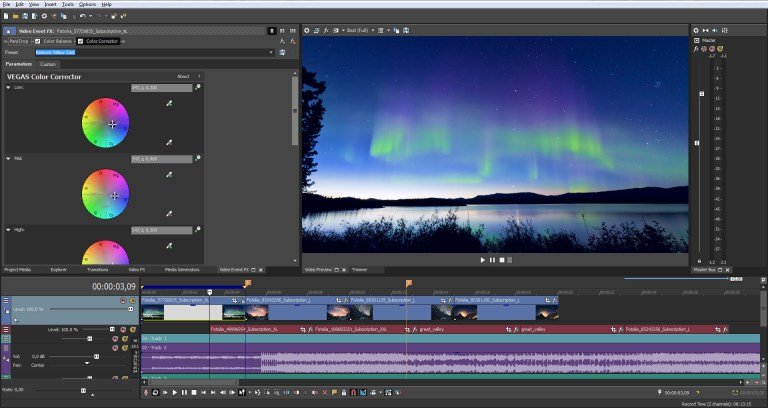Open the Insert menu
The width and height of the screenshot is (768, 408).
click(x=50, y=4)
